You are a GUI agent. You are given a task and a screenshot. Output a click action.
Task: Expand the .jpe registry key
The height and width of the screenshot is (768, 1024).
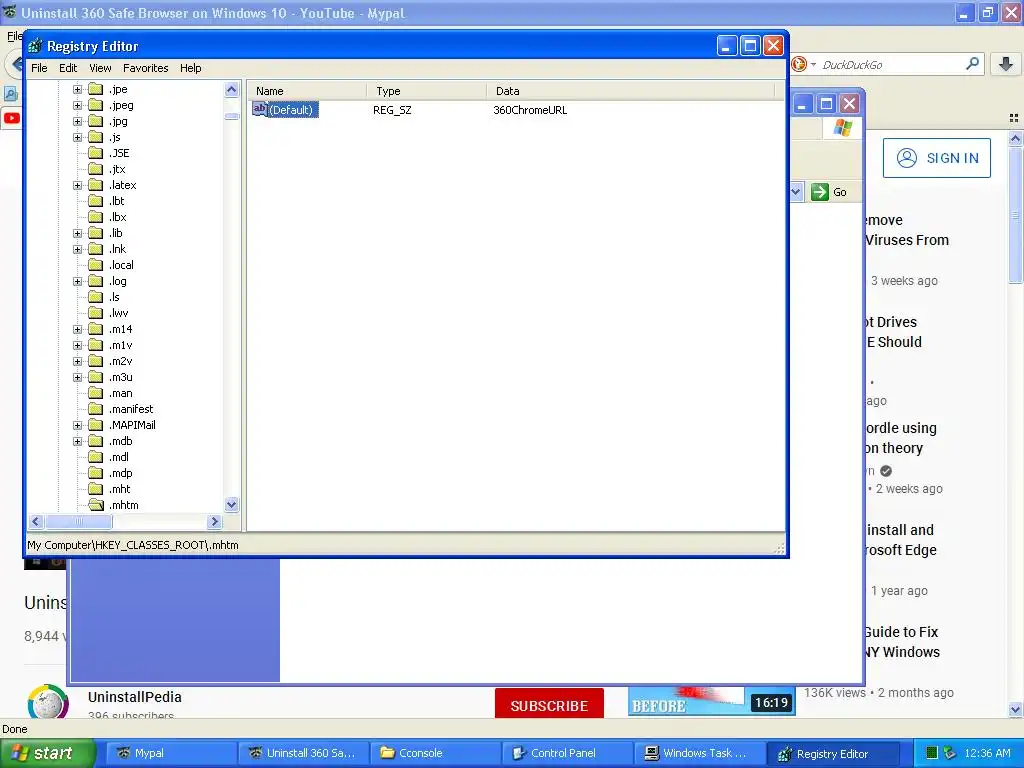tap(77, 89)
